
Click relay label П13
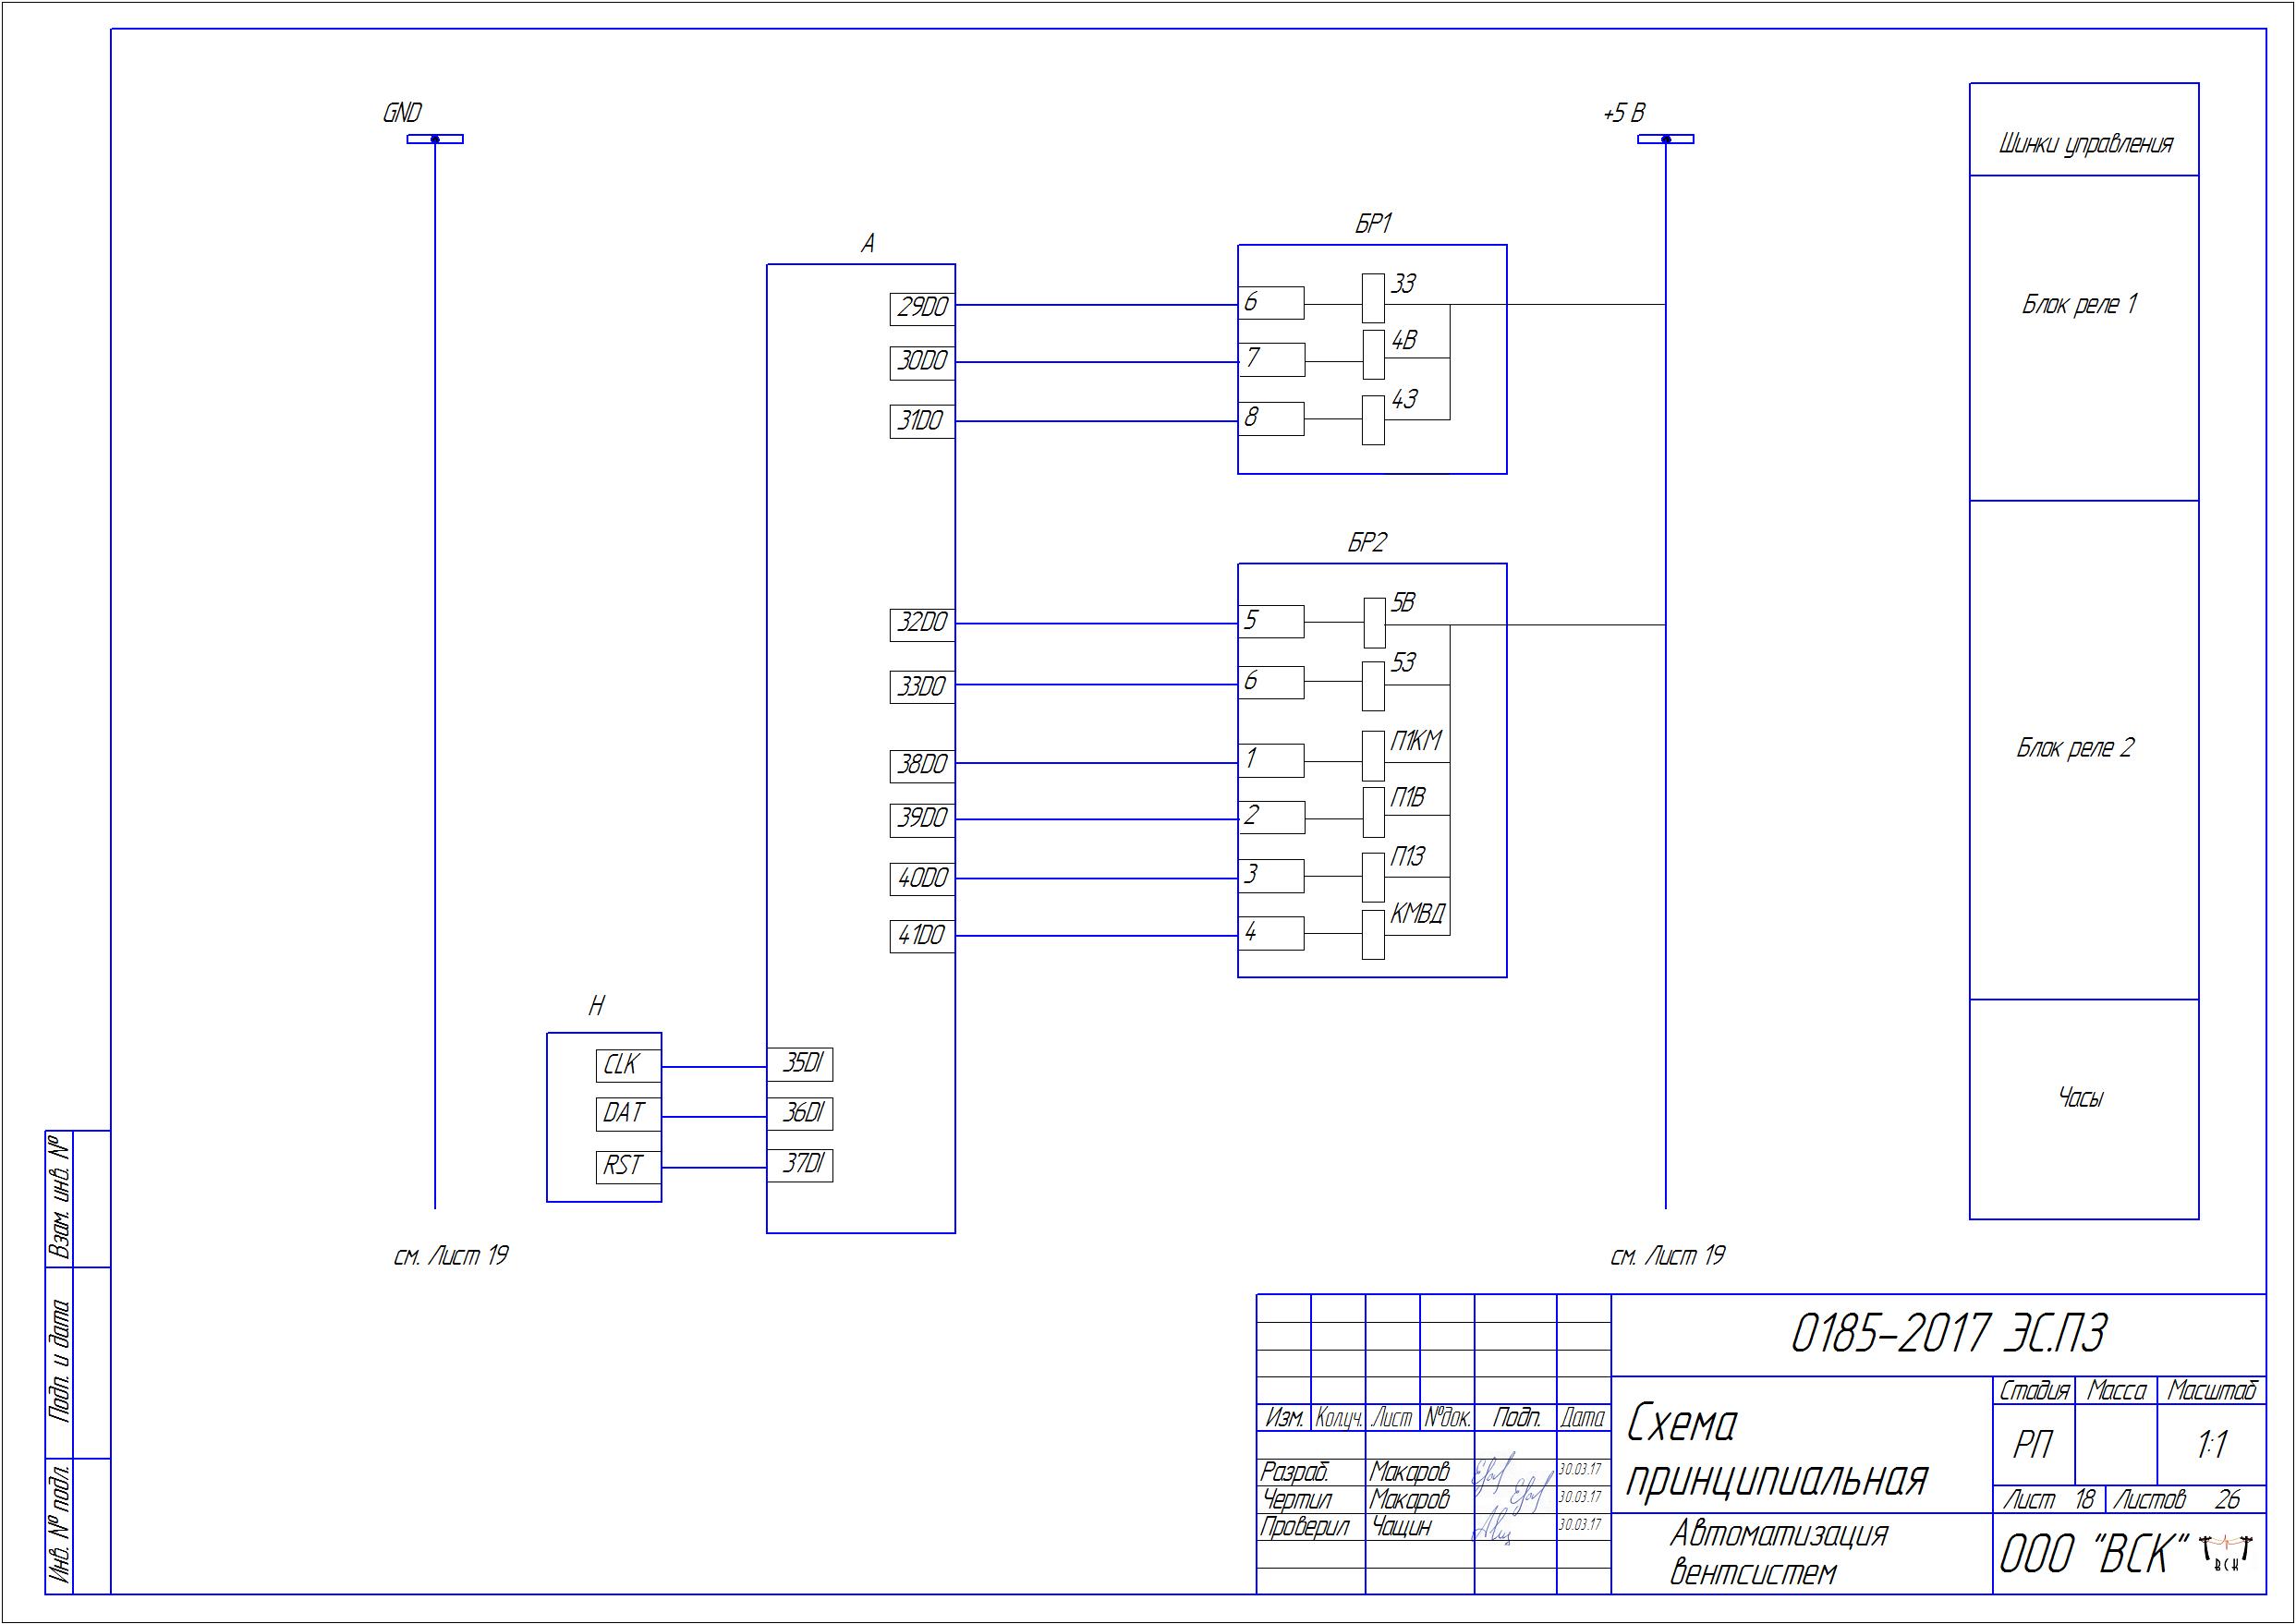[1408, 857]
